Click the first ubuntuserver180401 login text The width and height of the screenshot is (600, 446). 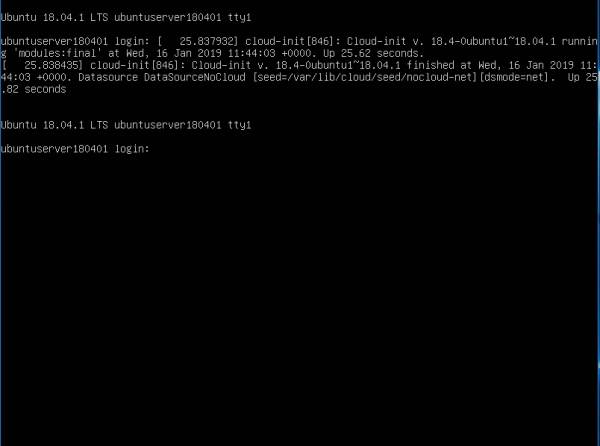75,41
